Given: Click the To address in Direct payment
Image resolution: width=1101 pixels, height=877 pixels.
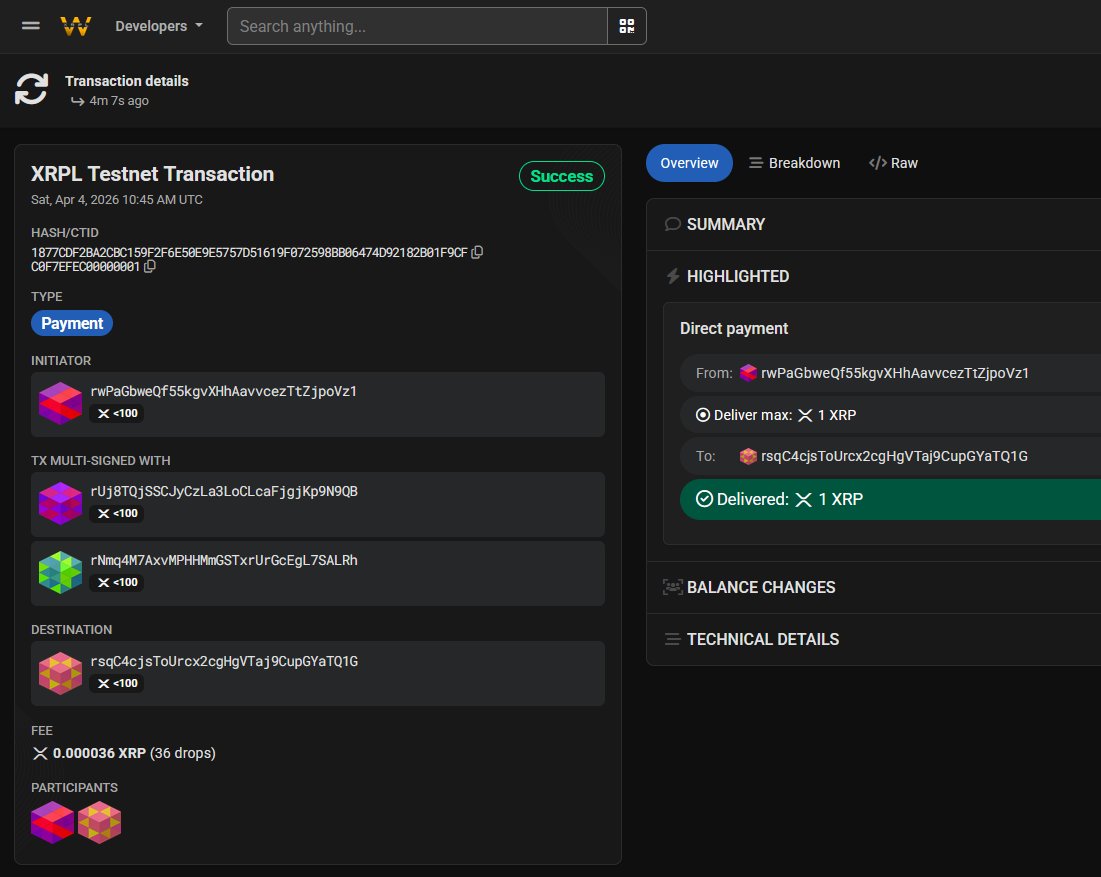Looking at the screenshot, I should coord(894,456).
